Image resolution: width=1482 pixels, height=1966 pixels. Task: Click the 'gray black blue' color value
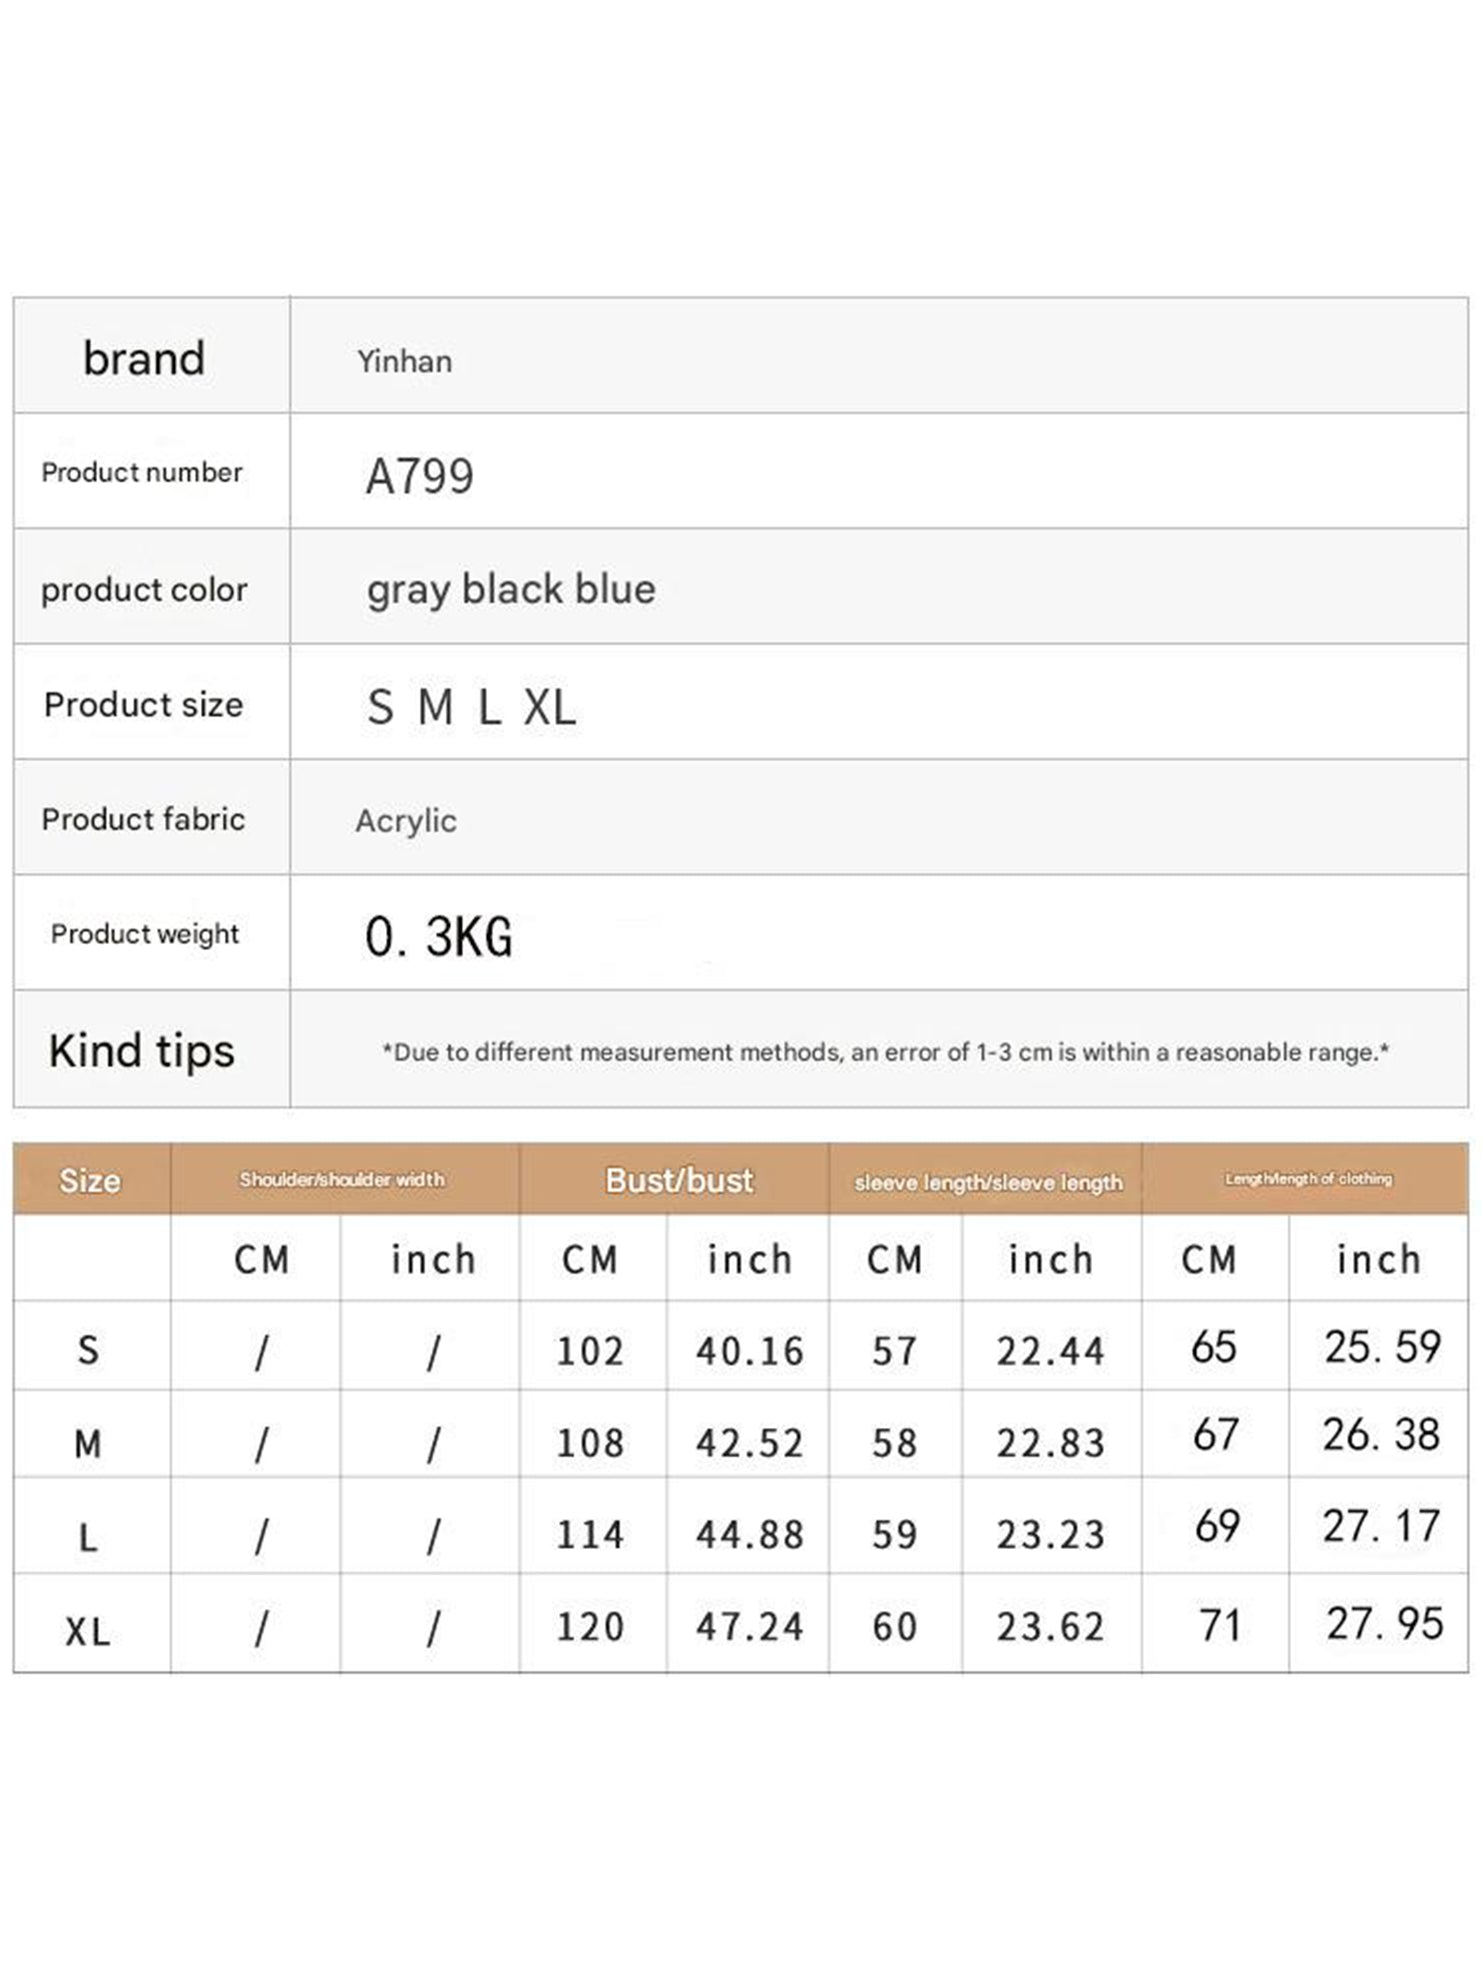pyautogui.click(x=511, y=589)
